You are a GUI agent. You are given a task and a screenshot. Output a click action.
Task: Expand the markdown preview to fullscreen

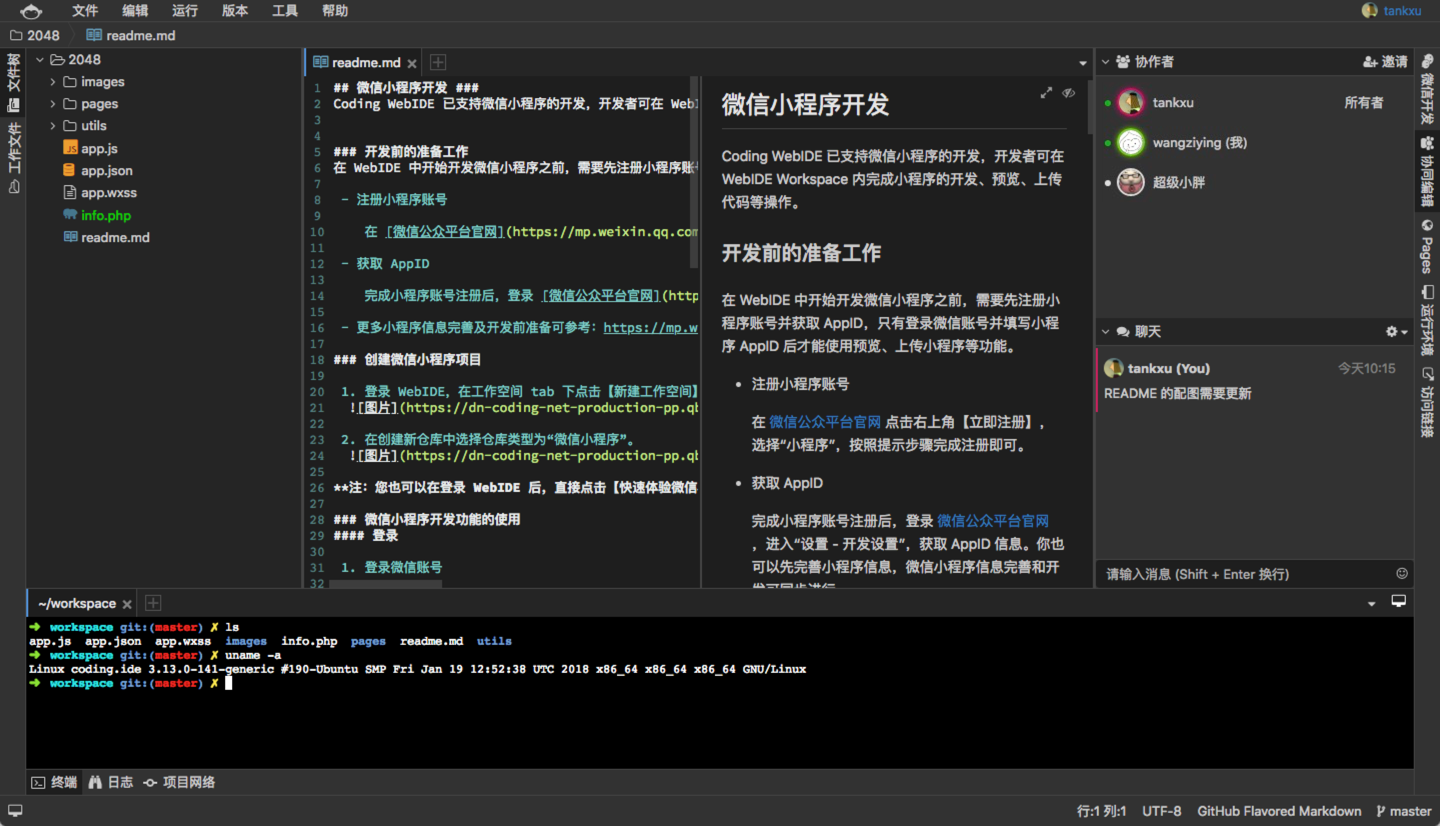[x=1046, y=91]
